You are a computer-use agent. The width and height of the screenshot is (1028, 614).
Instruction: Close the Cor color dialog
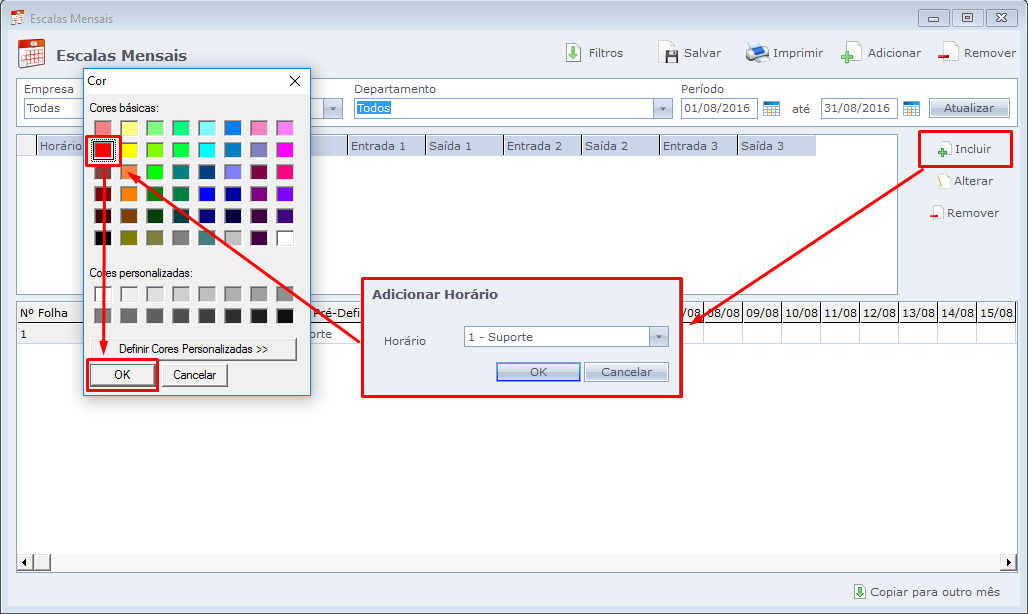click(294, 81)
